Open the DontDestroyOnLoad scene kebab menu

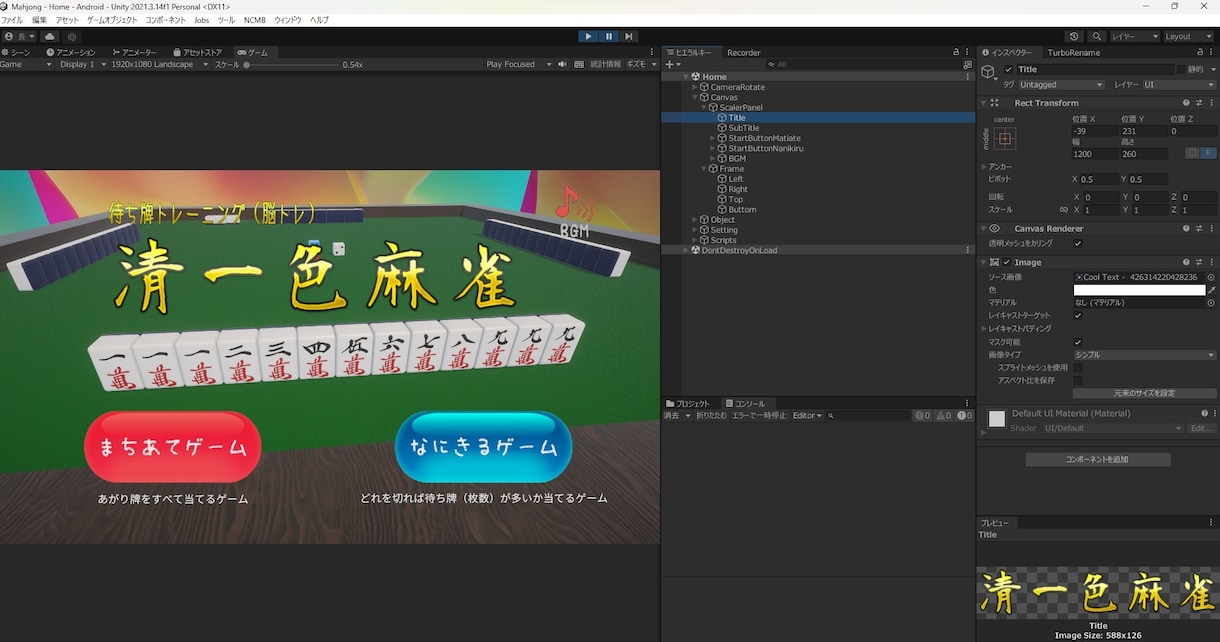point(967,250)
